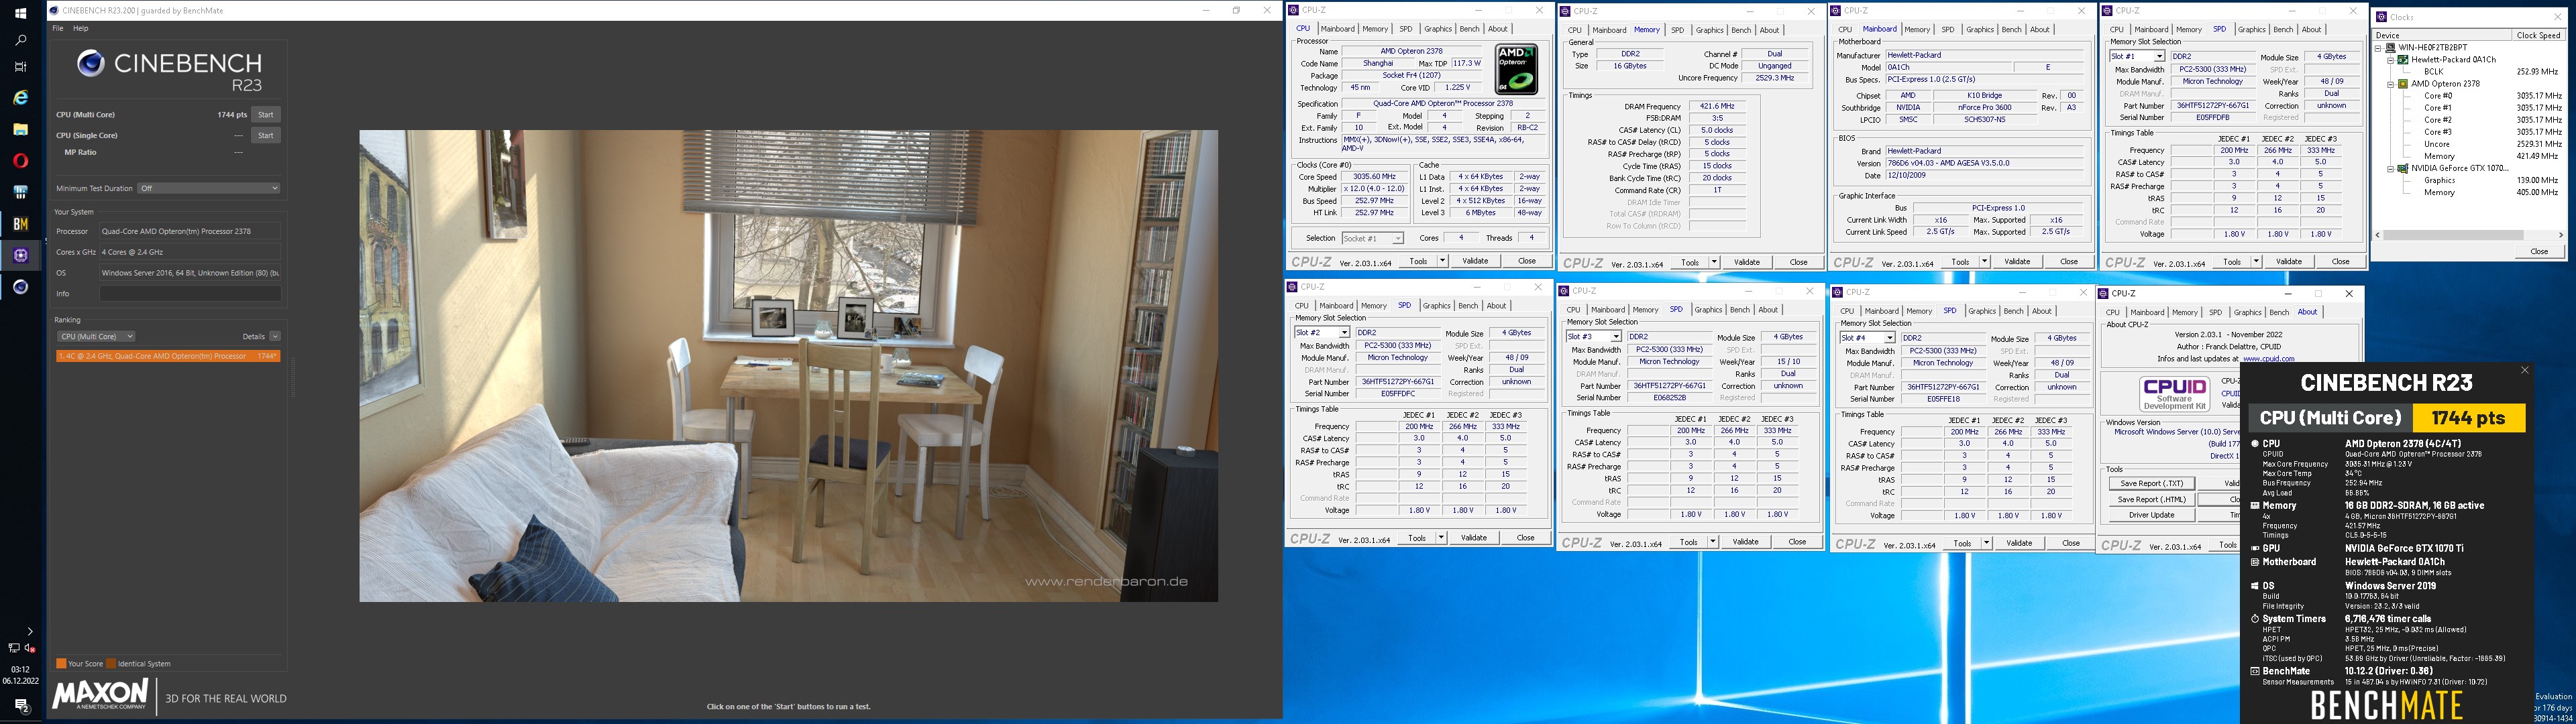Collapse the Hewlett-Packard 0A1Ch tree node
2576x724 pixels.
(x=2391, y=60)
